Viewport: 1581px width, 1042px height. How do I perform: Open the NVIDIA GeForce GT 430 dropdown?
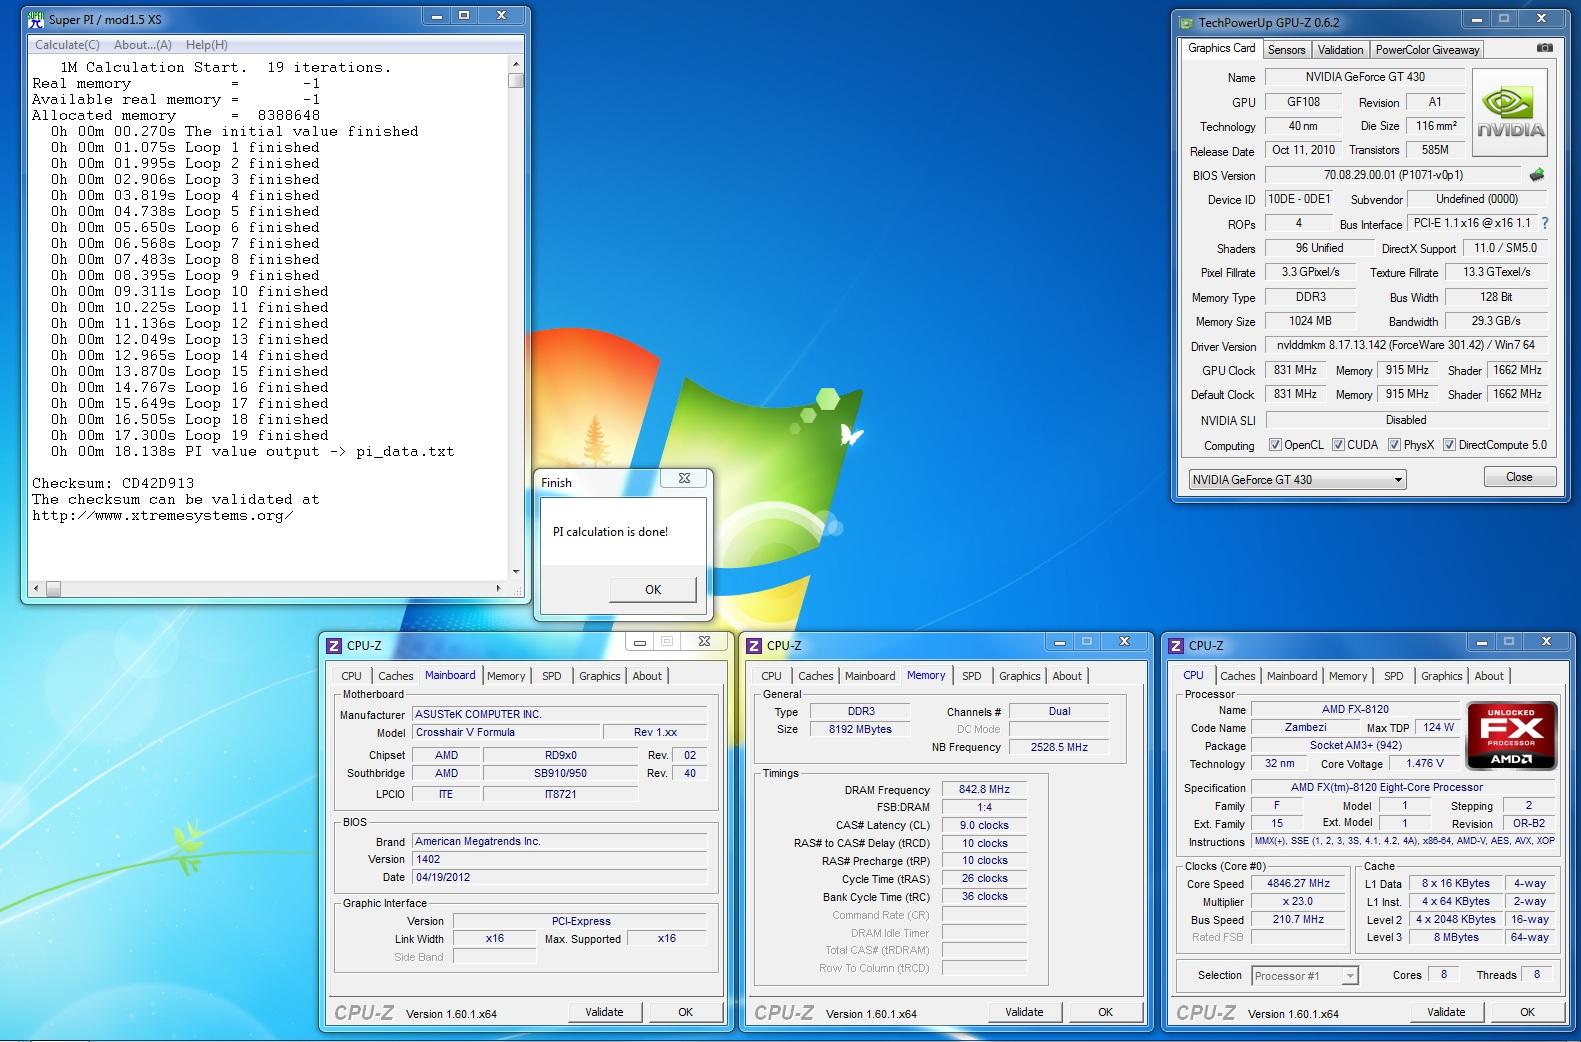pos(1297,479)
